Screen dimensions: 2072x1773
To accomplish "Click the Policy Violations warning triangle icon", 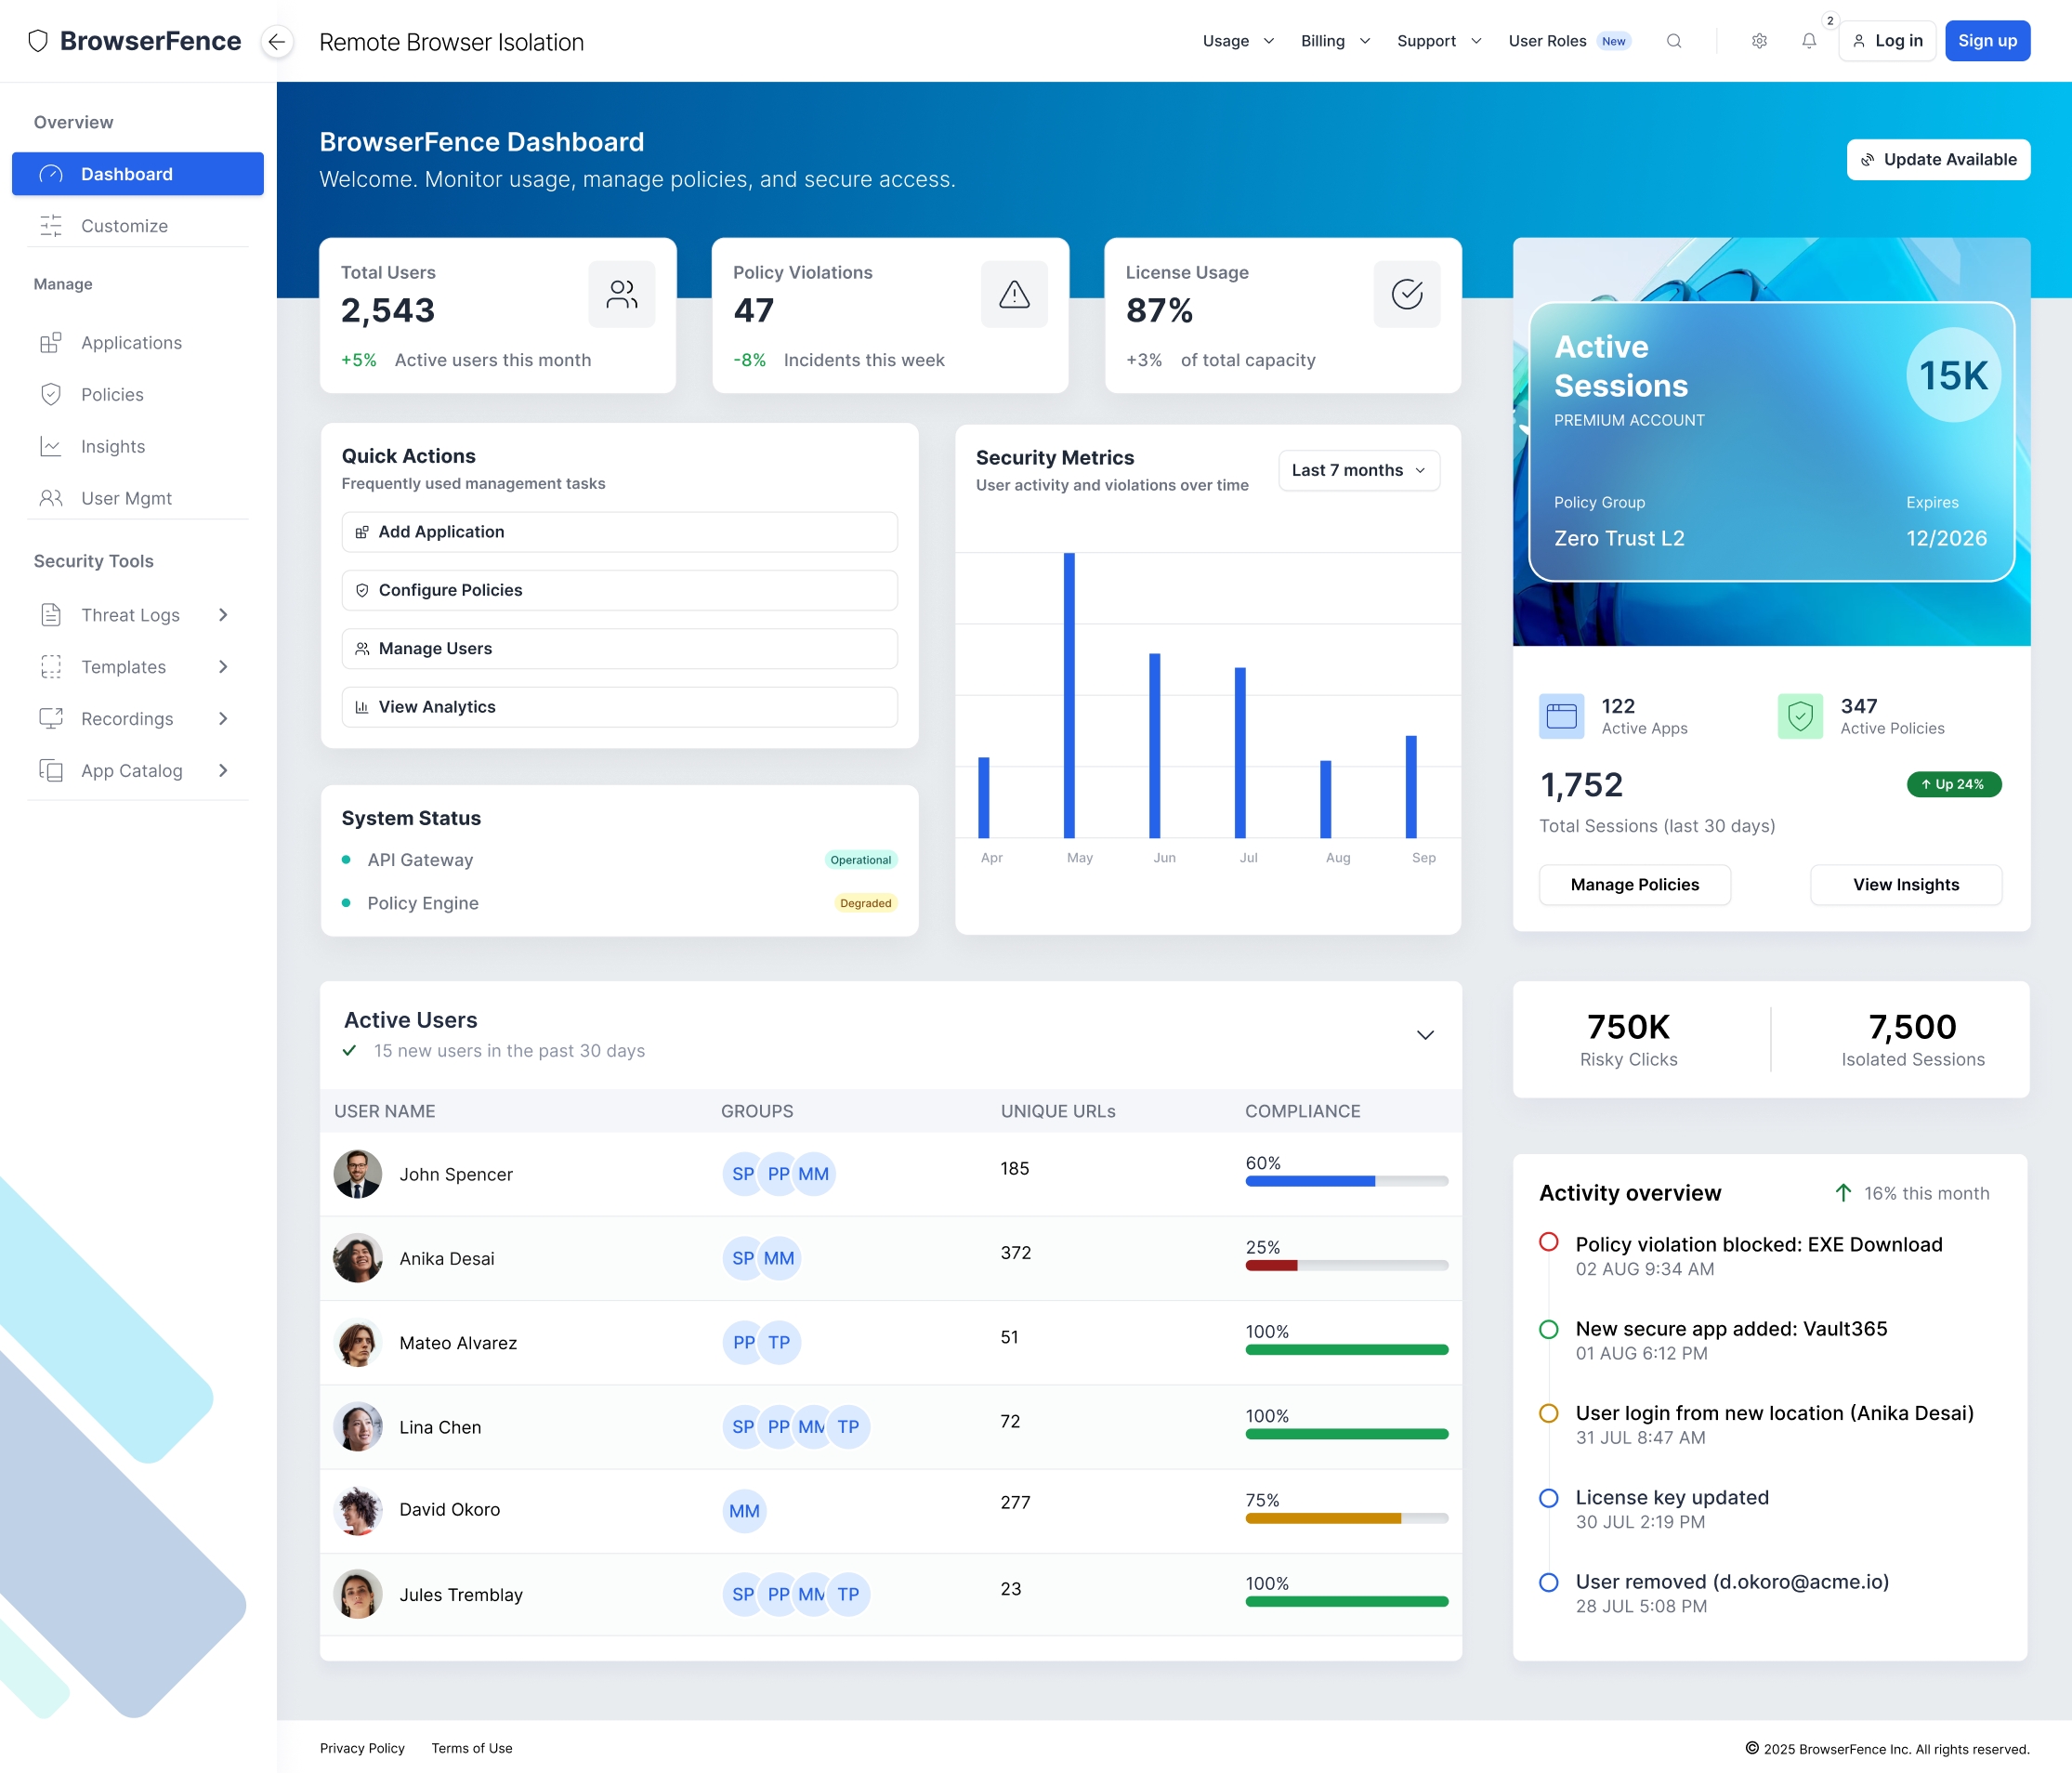I will tap(1014, 294).
